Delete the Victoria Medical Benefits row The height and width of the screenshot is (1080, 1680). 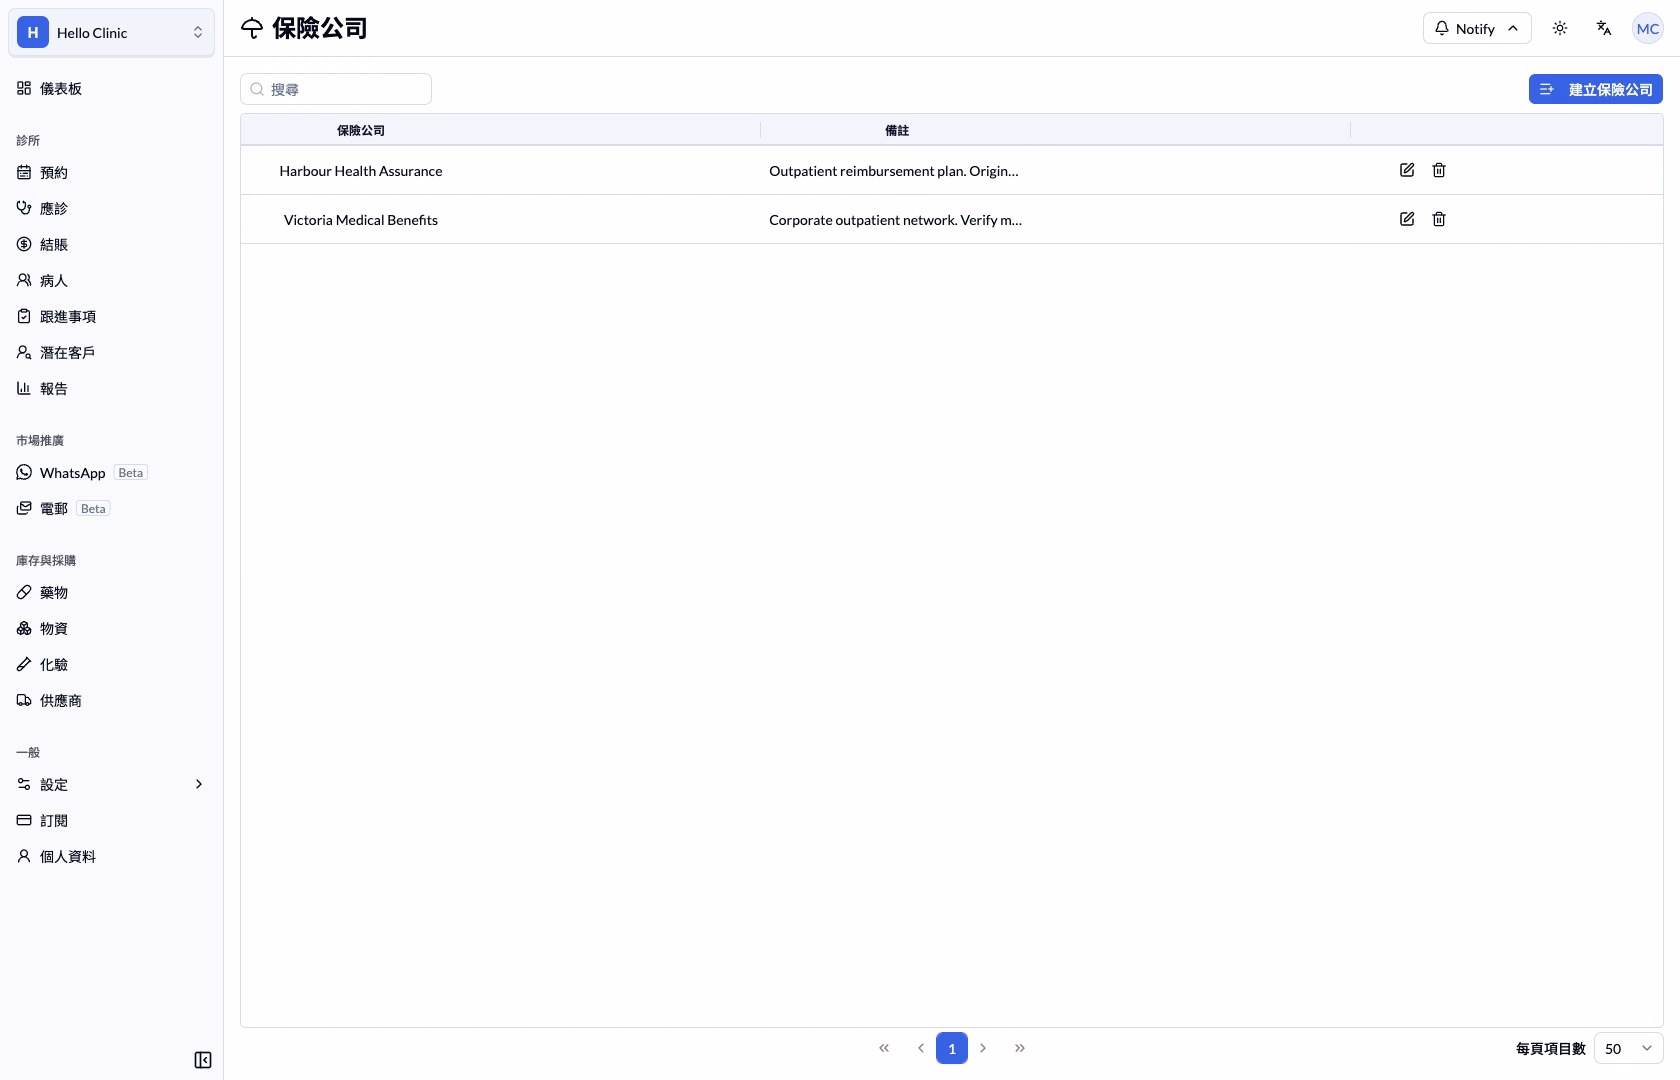point(1439,219)
